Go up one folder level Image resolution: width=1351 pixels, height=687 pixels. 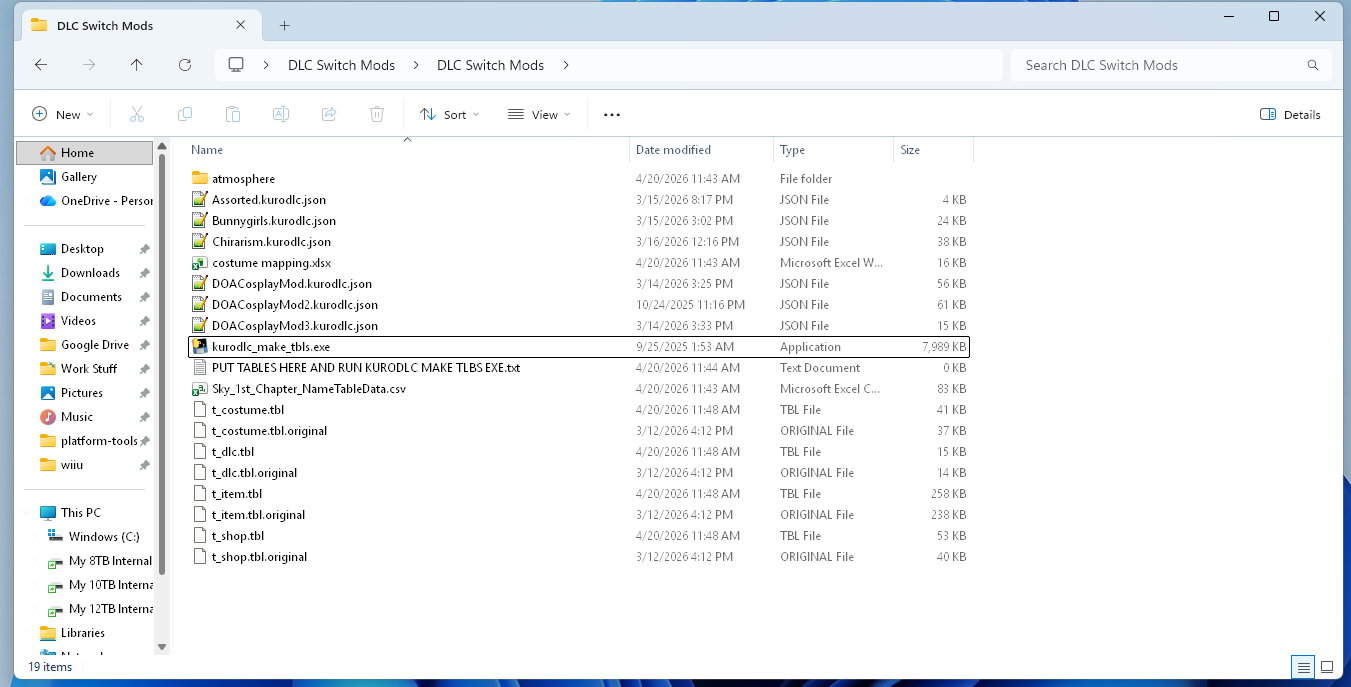[137, 65]
